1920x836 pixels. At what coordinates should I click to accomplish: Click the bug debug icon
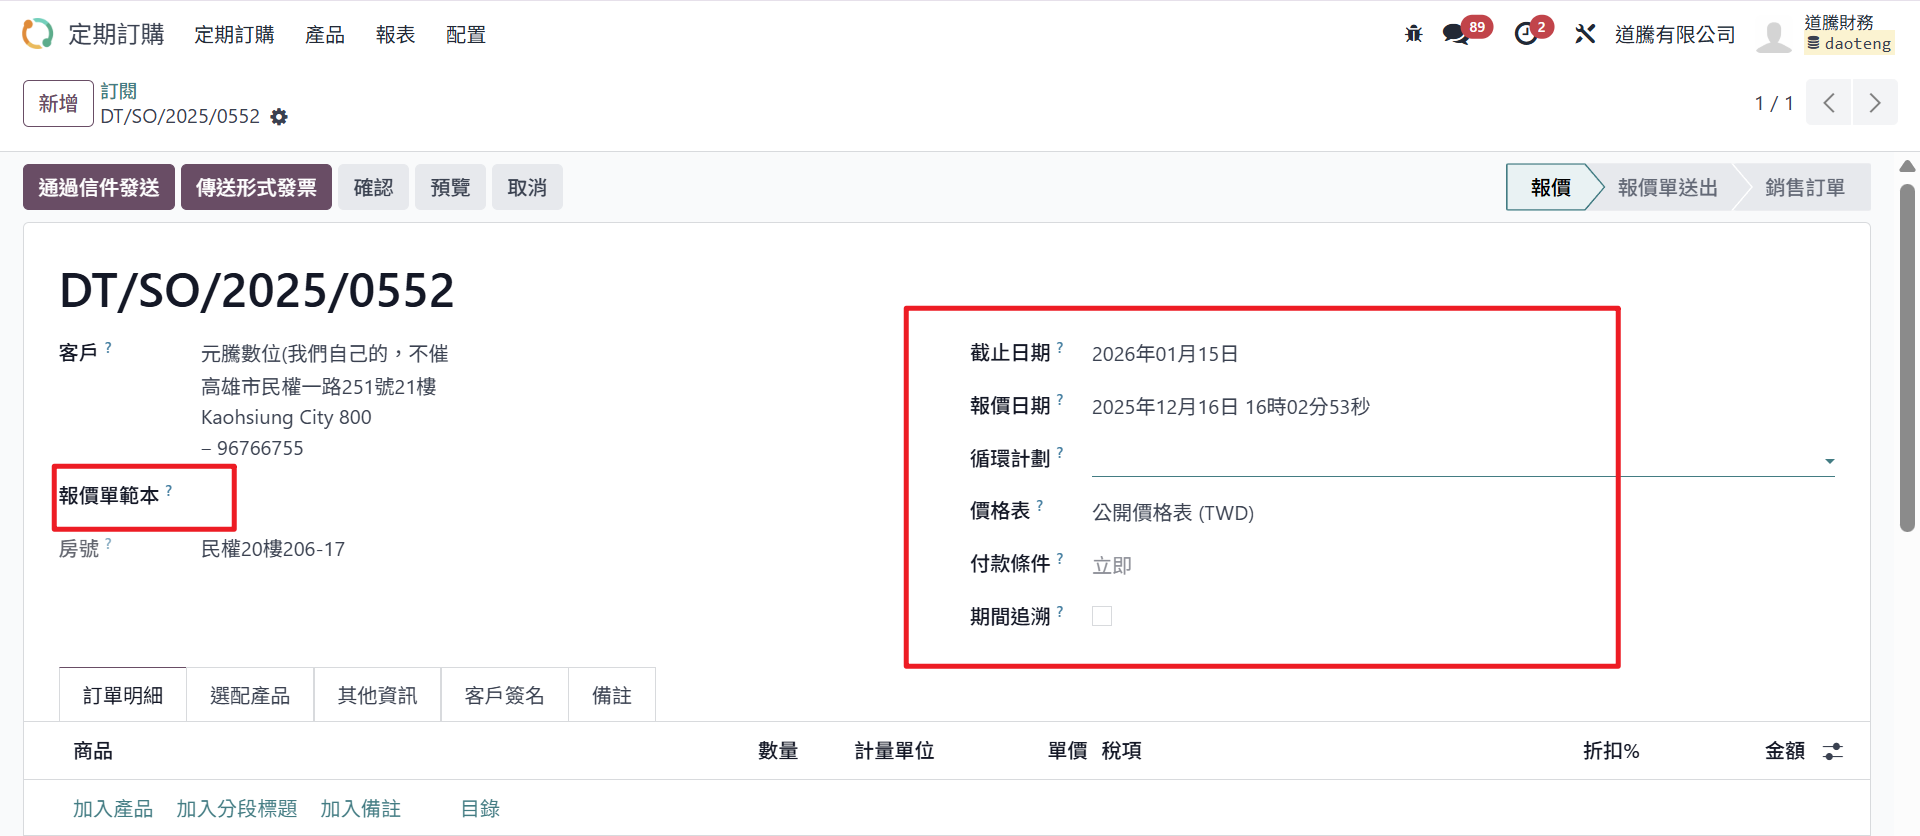1413,34
